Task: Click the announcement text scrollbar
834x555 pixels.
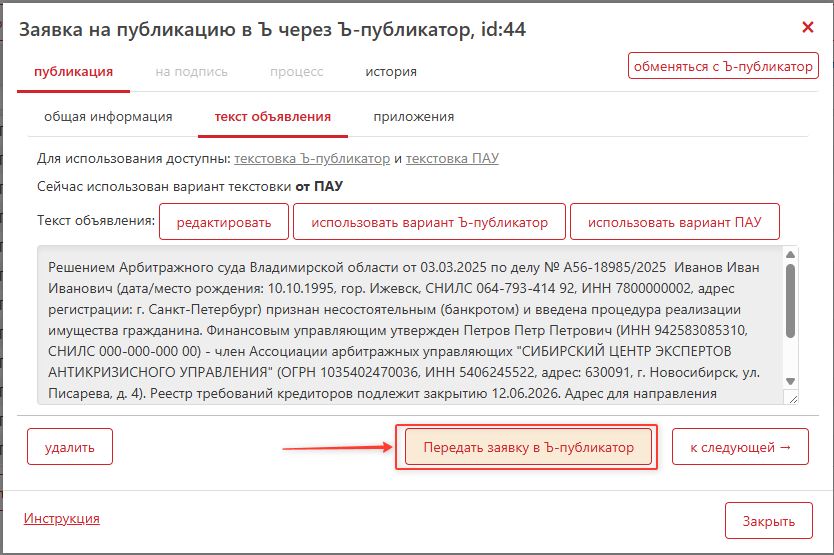Action: 791,300
